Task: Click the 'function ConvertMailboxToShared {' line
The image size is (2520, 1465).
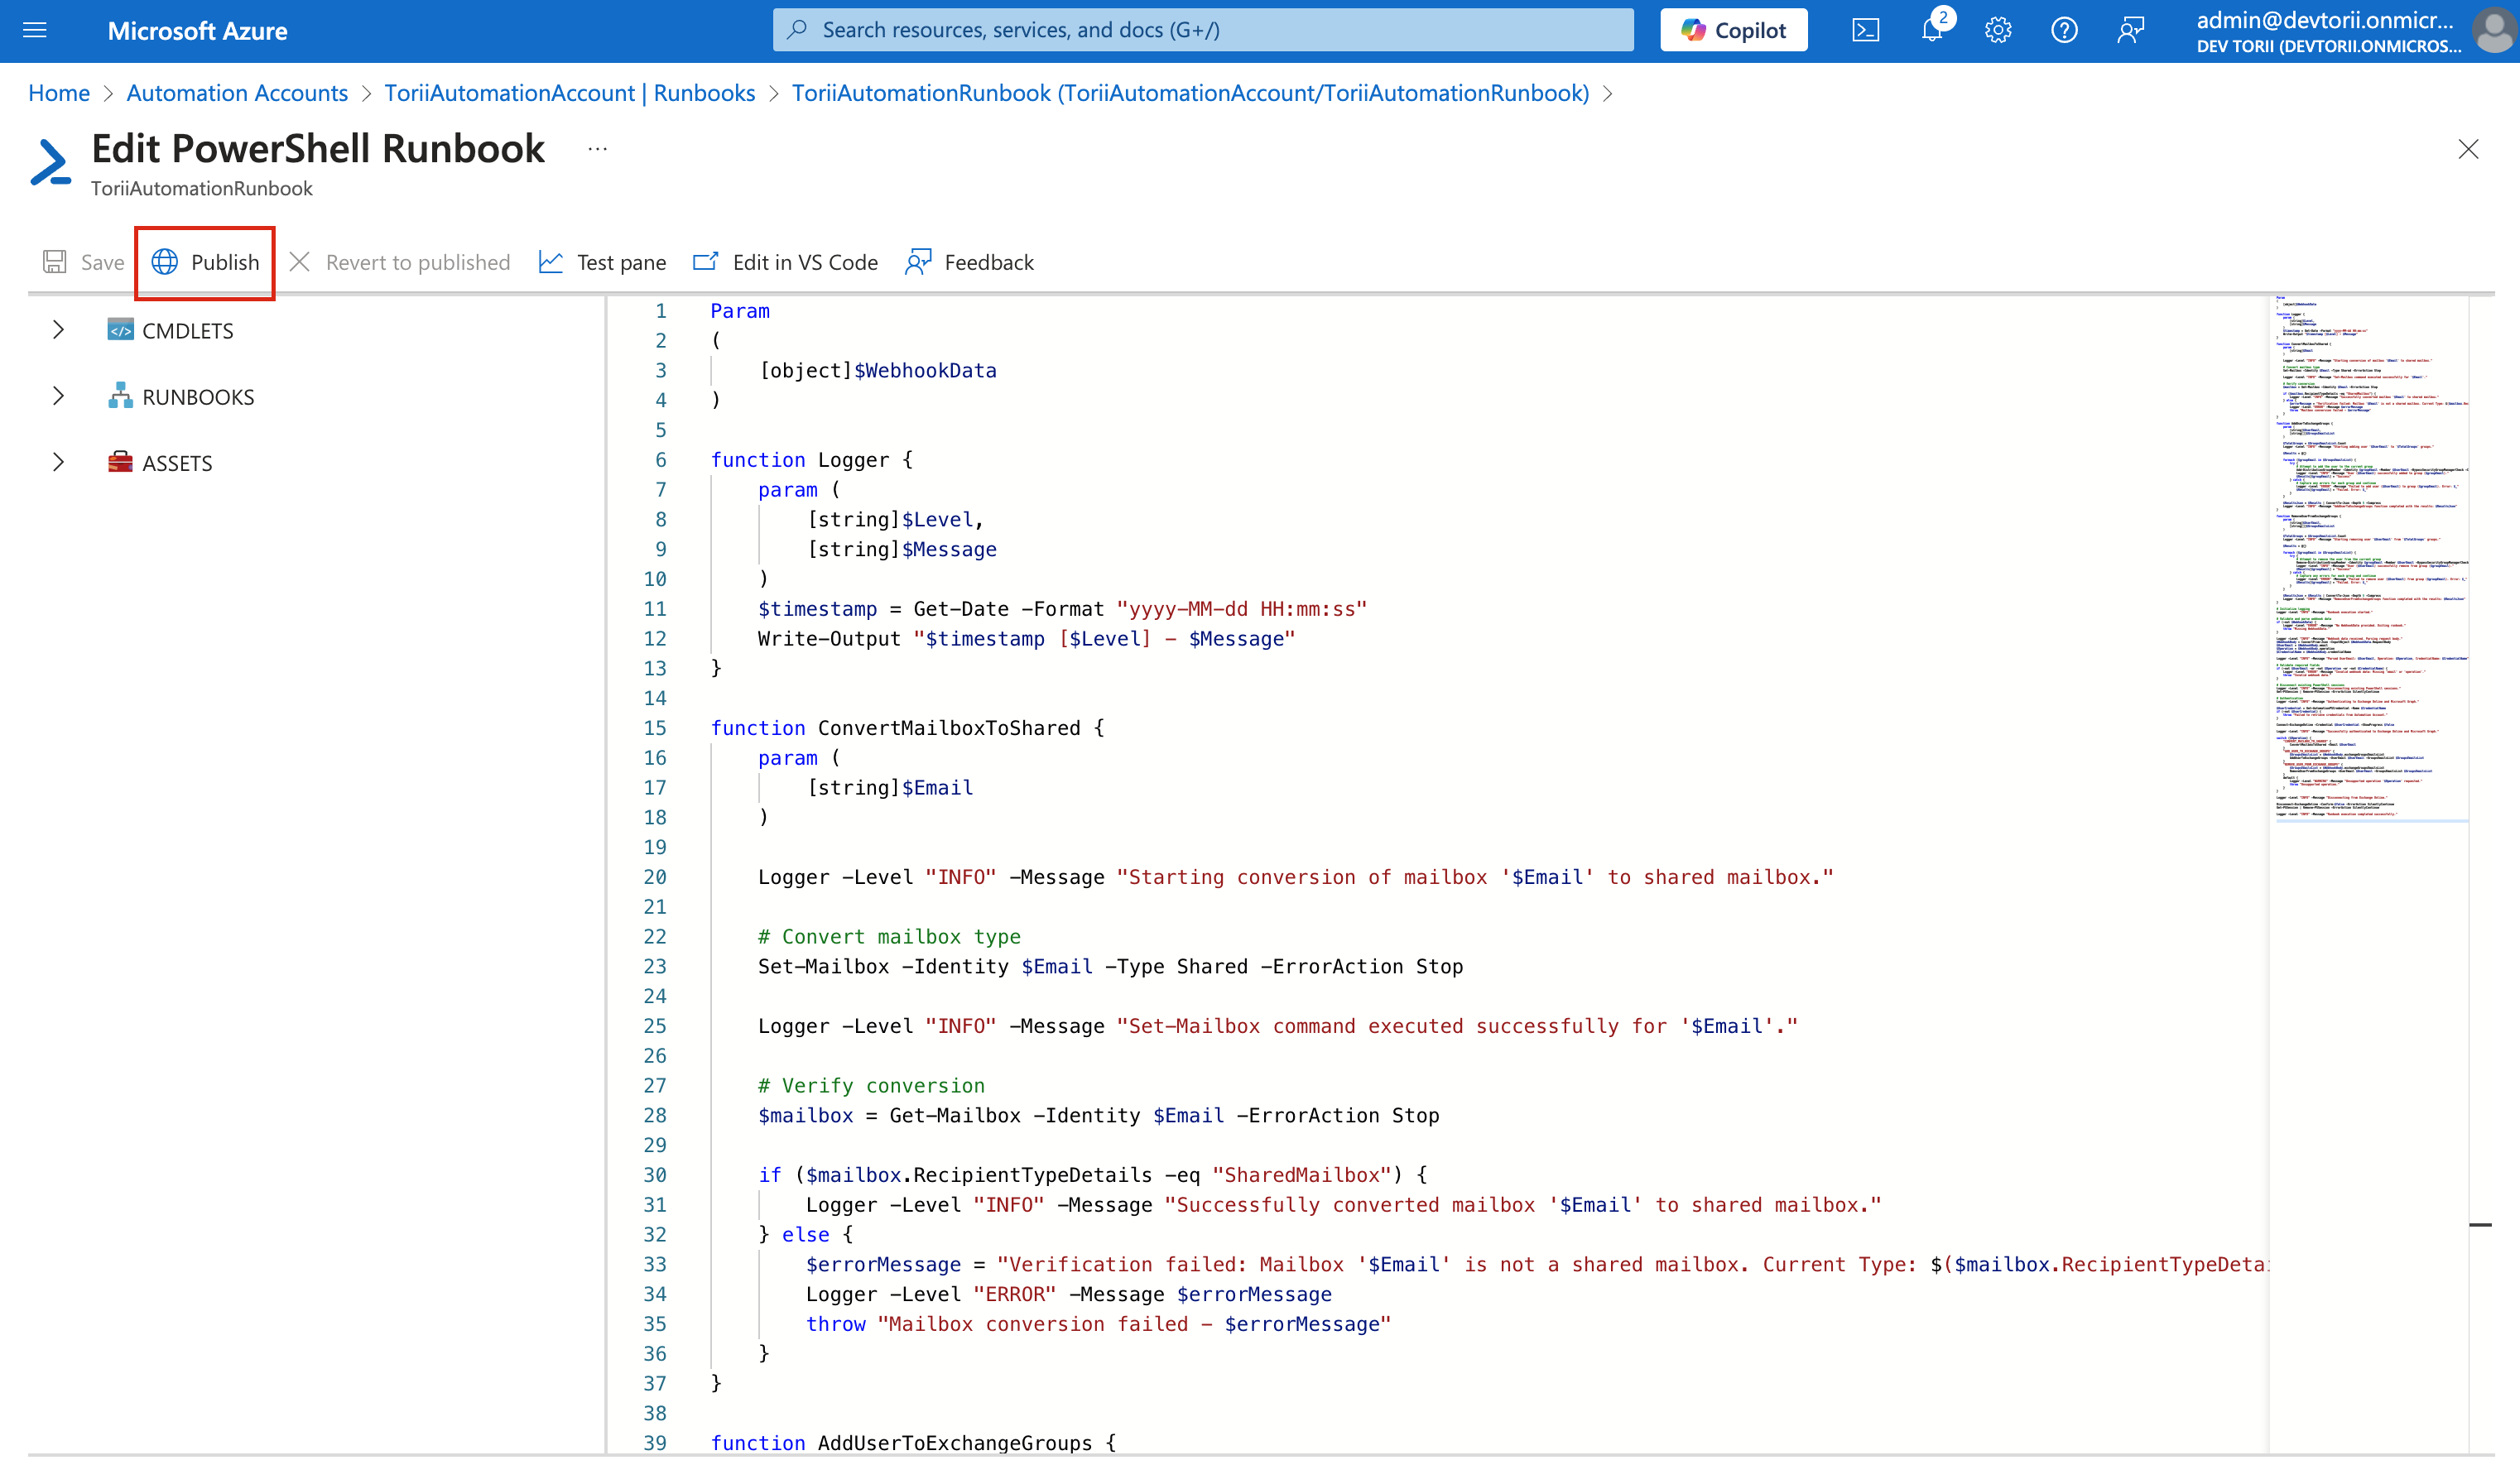Action: [x=907, y=728]
